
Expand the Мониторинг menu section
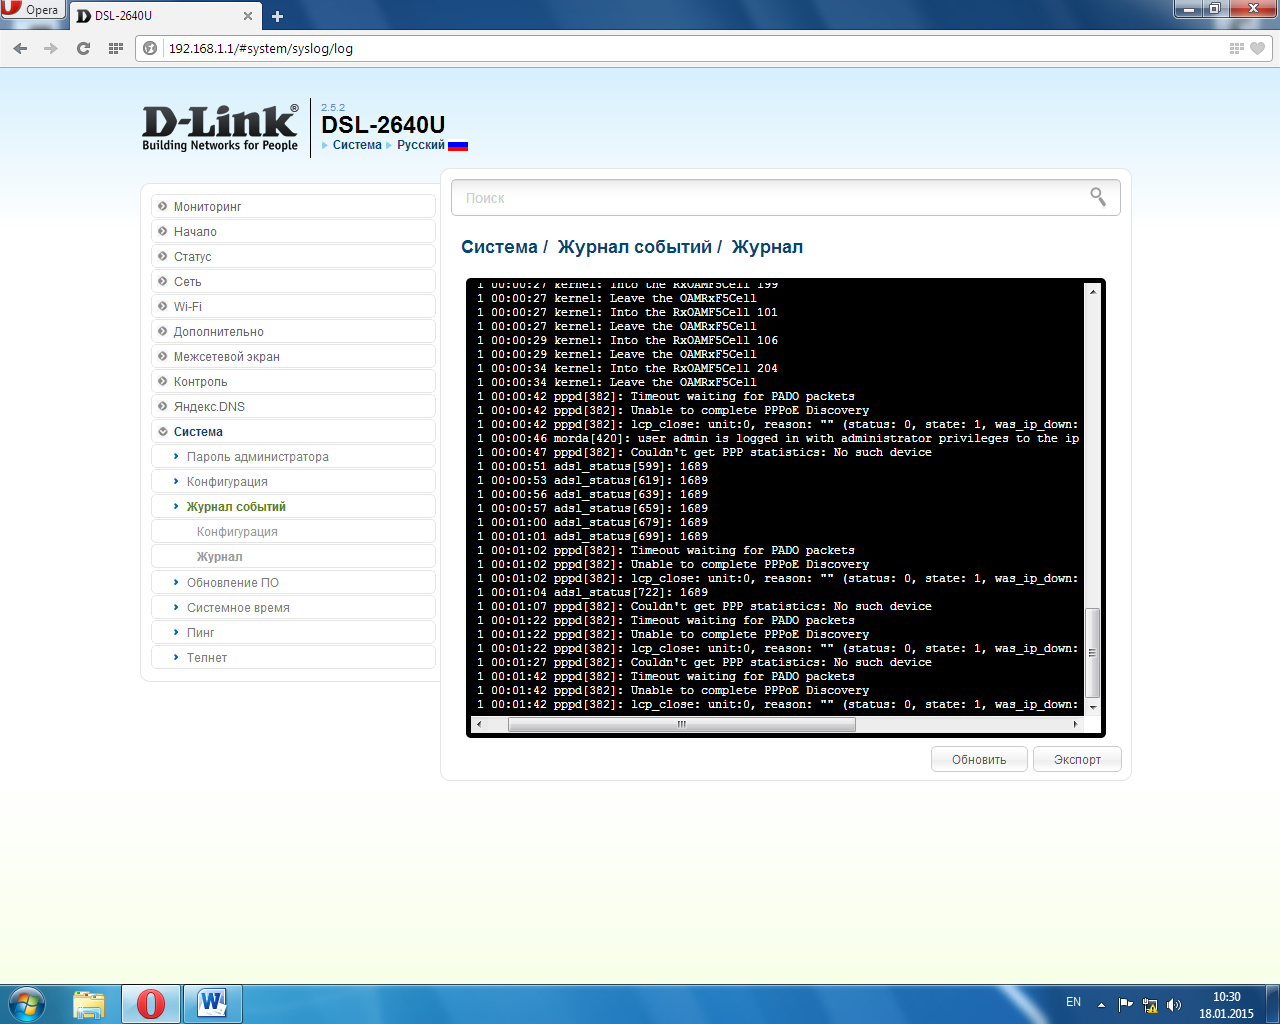pyautogui.click(x=208, y=207)
